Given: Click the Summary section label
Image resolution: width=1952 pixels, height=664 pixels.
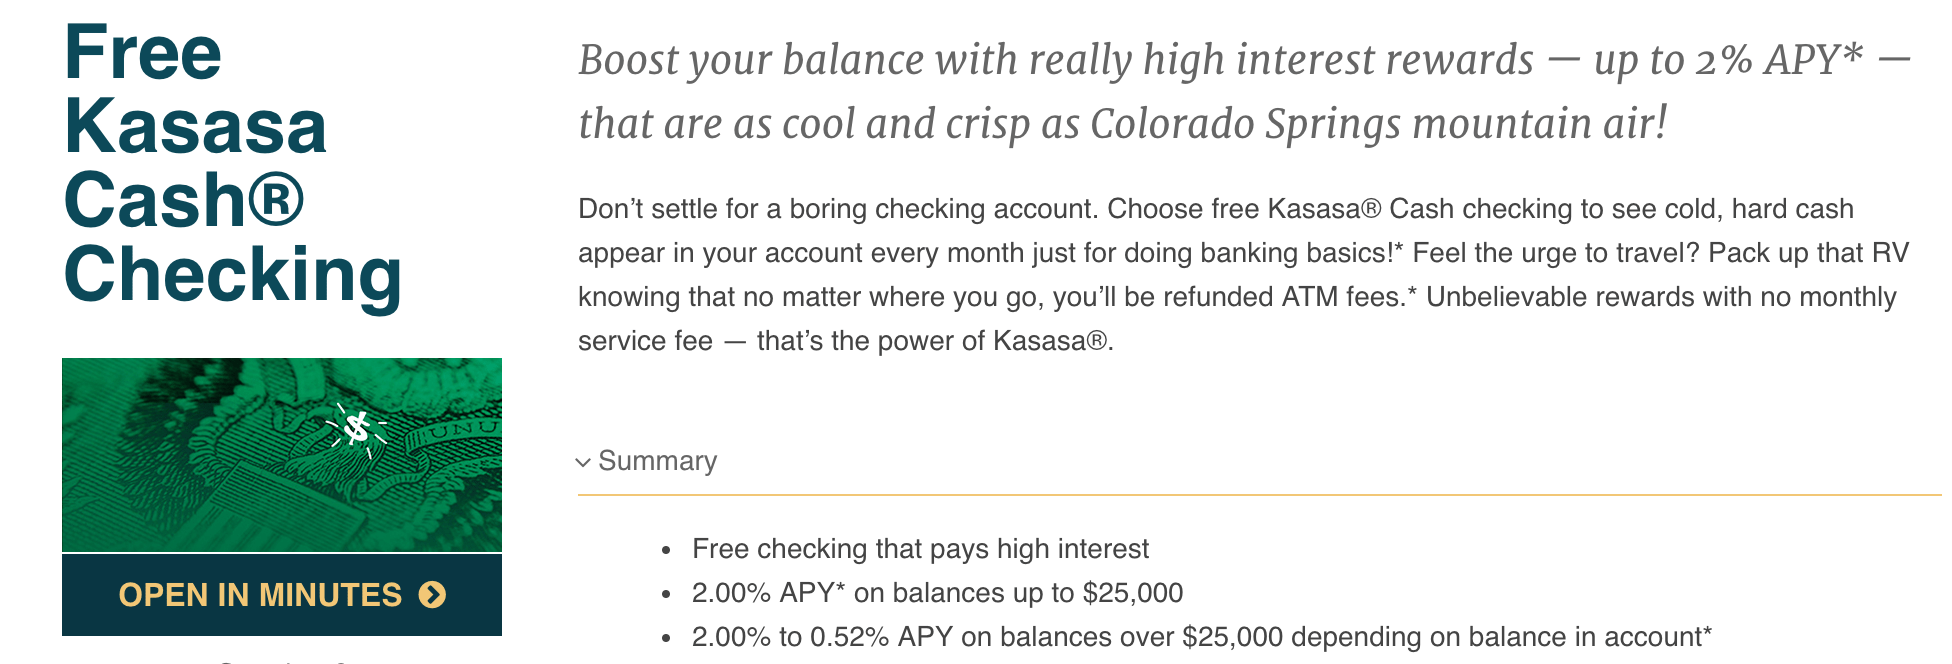Looking at the screenshot, I should [x=657, y=461].
